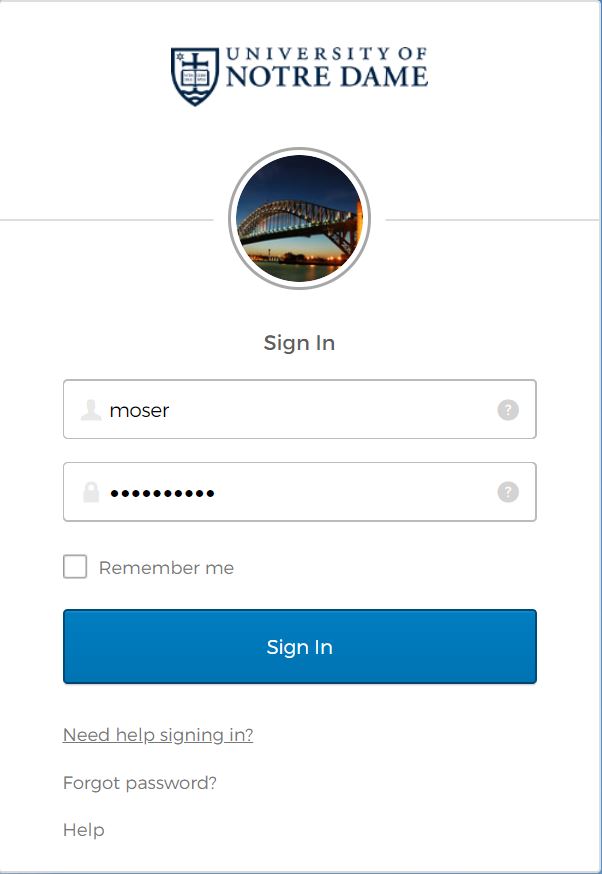Focus the username field containing moser
Viewport: 602px width, 874px height.
[300, 409]
